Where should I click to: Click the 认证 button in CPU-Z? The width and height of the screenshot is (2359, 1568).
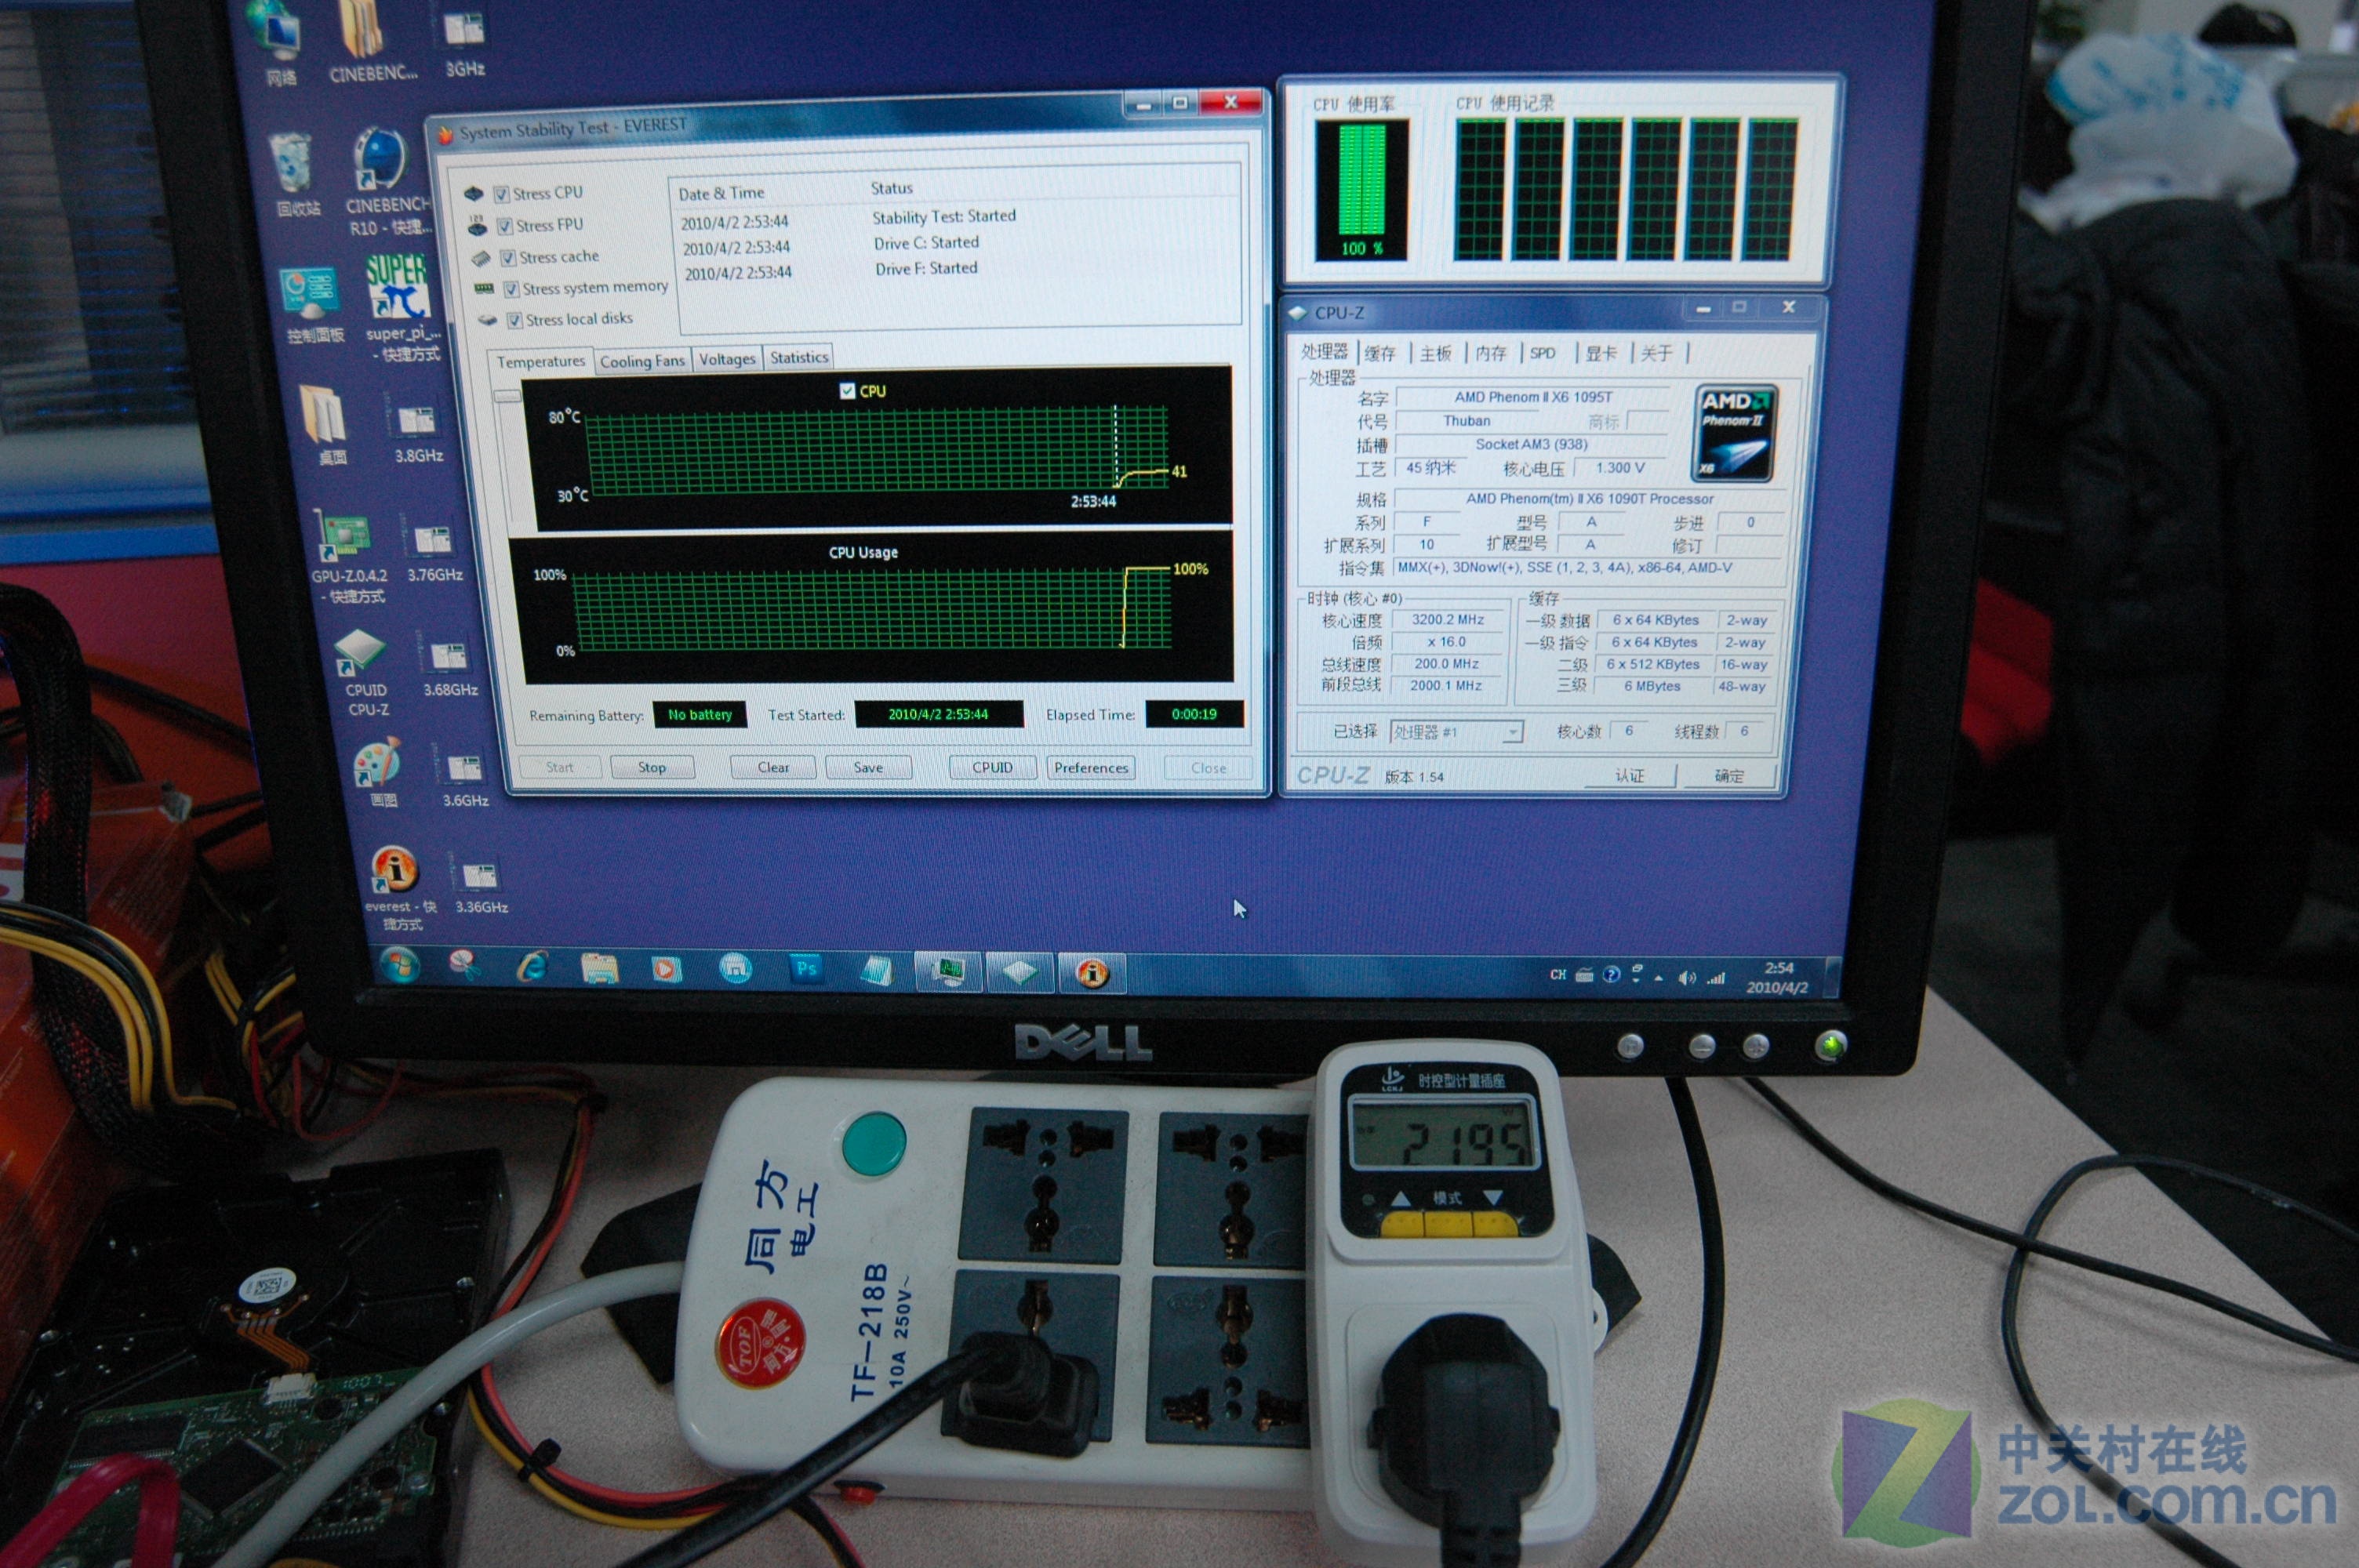click(x=1629, y=776)
